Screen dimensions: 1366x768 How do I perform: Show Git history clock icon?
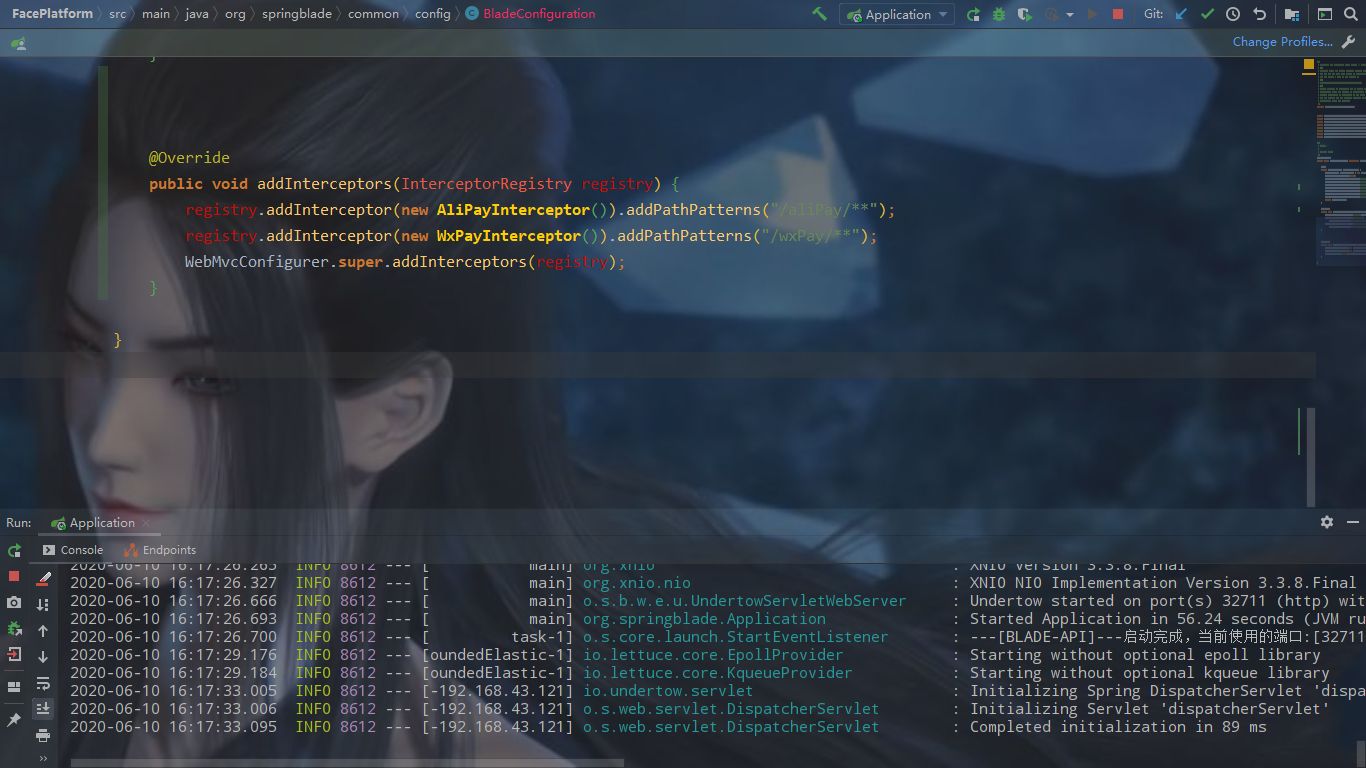coord(1233,15)
